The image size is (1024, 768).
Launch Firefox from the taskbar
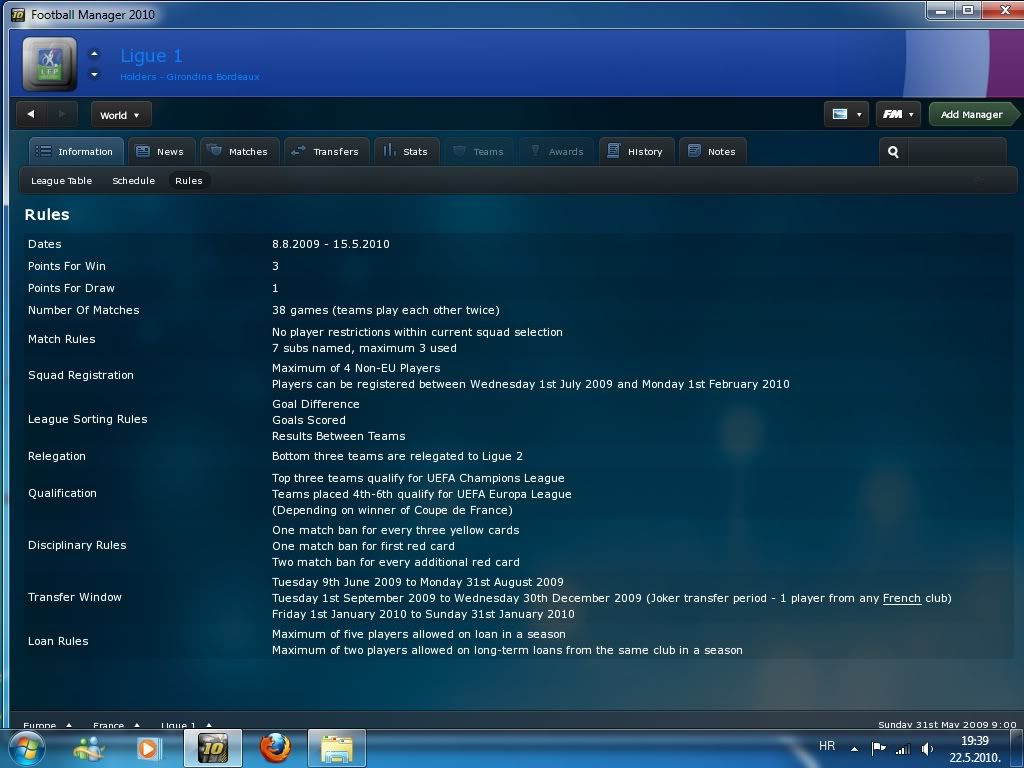click(x=274, y=747)
